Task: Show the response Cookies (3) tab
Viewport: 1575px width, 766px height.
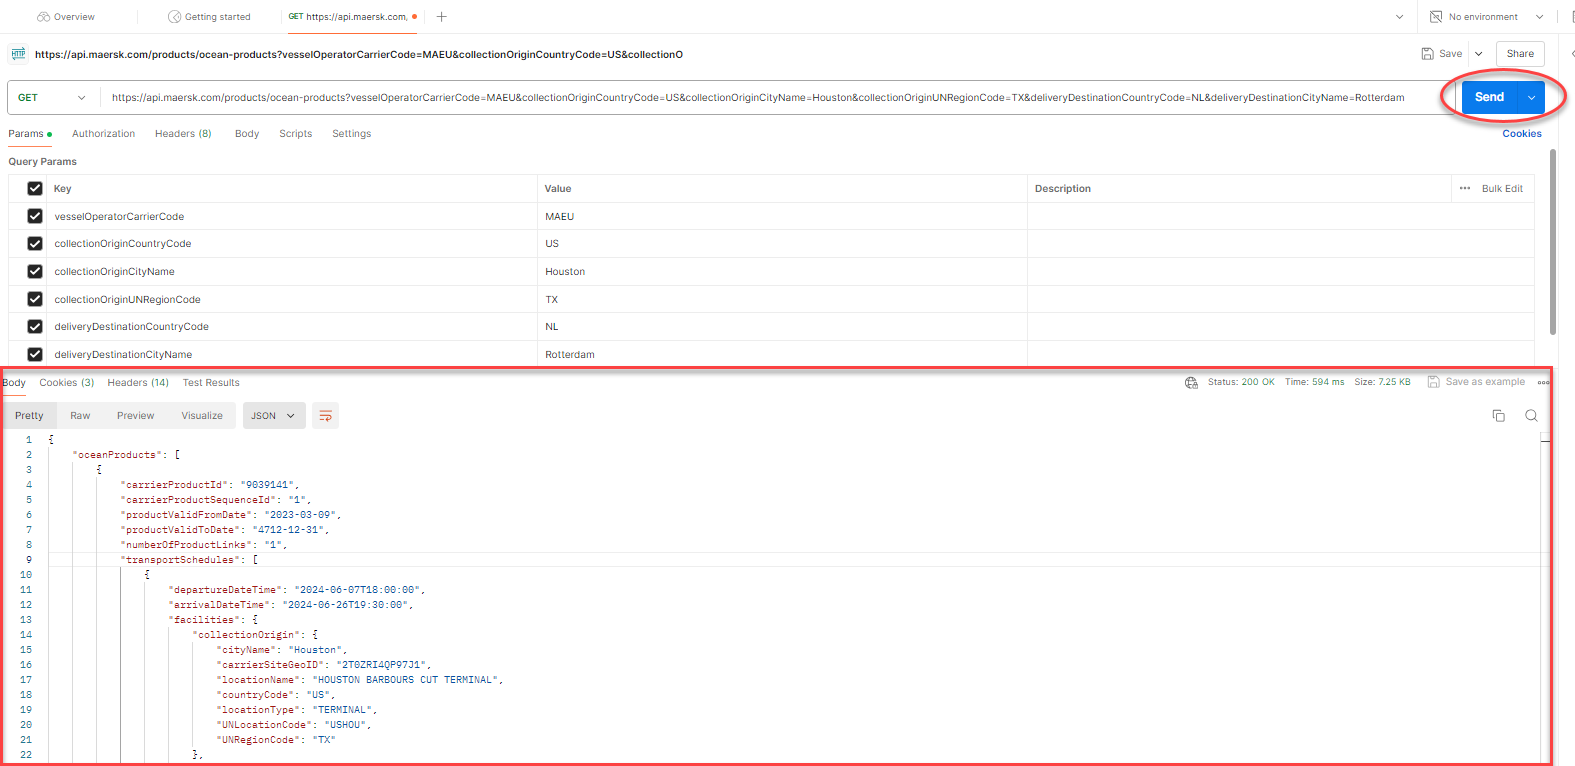Action: (x=67, y=383)
